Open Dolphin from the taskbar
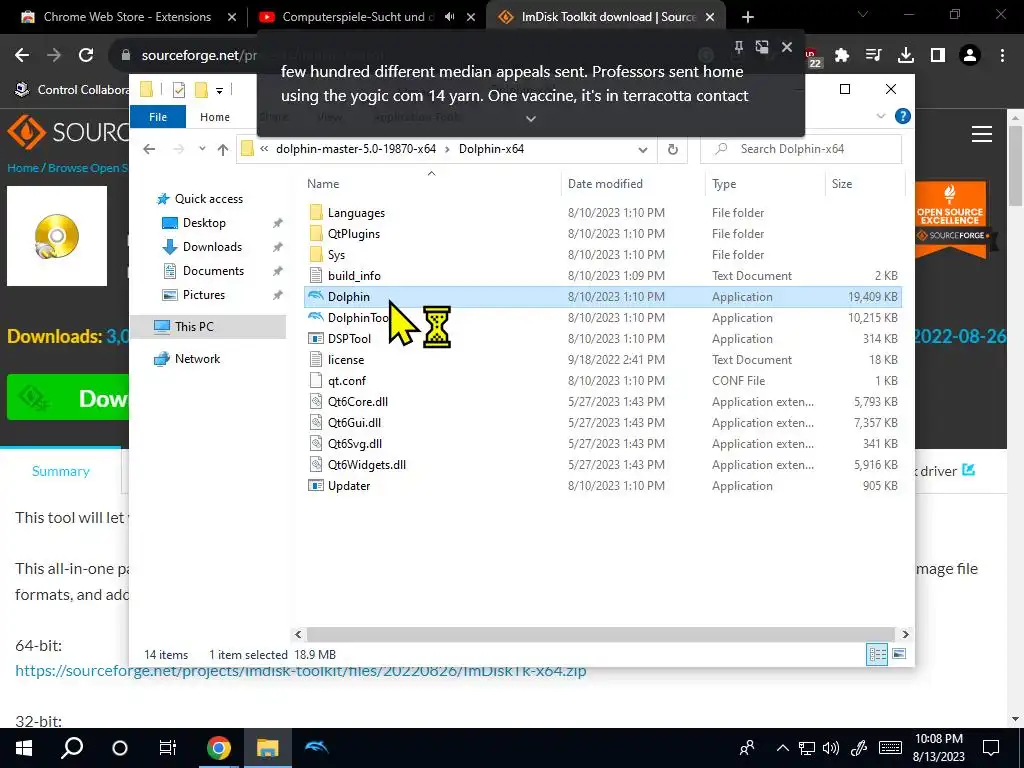 pyautogui.click(x=317, y=748)
